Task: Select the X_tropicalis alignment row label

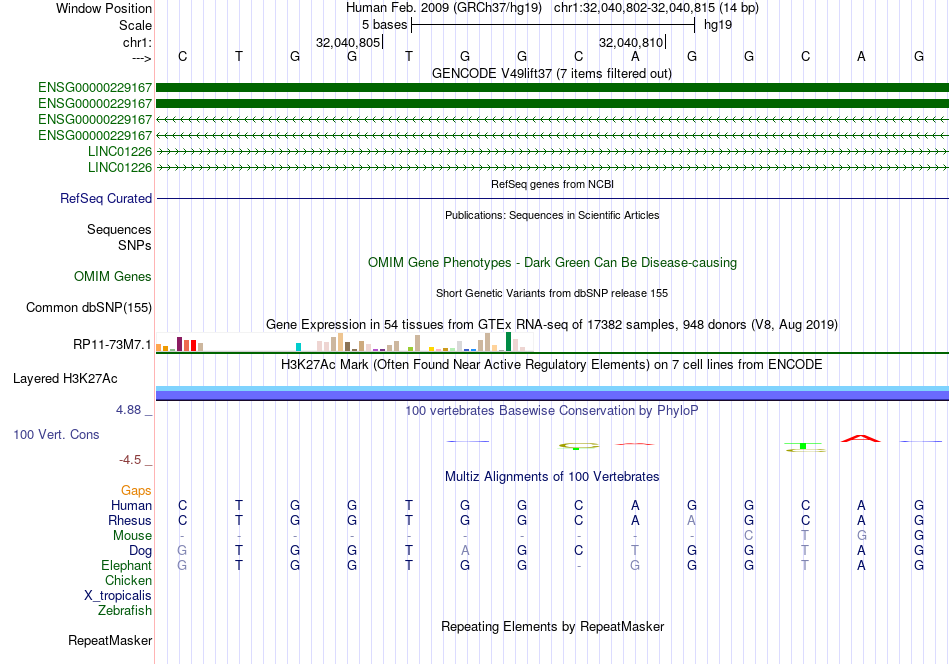Action: point(118,596)
